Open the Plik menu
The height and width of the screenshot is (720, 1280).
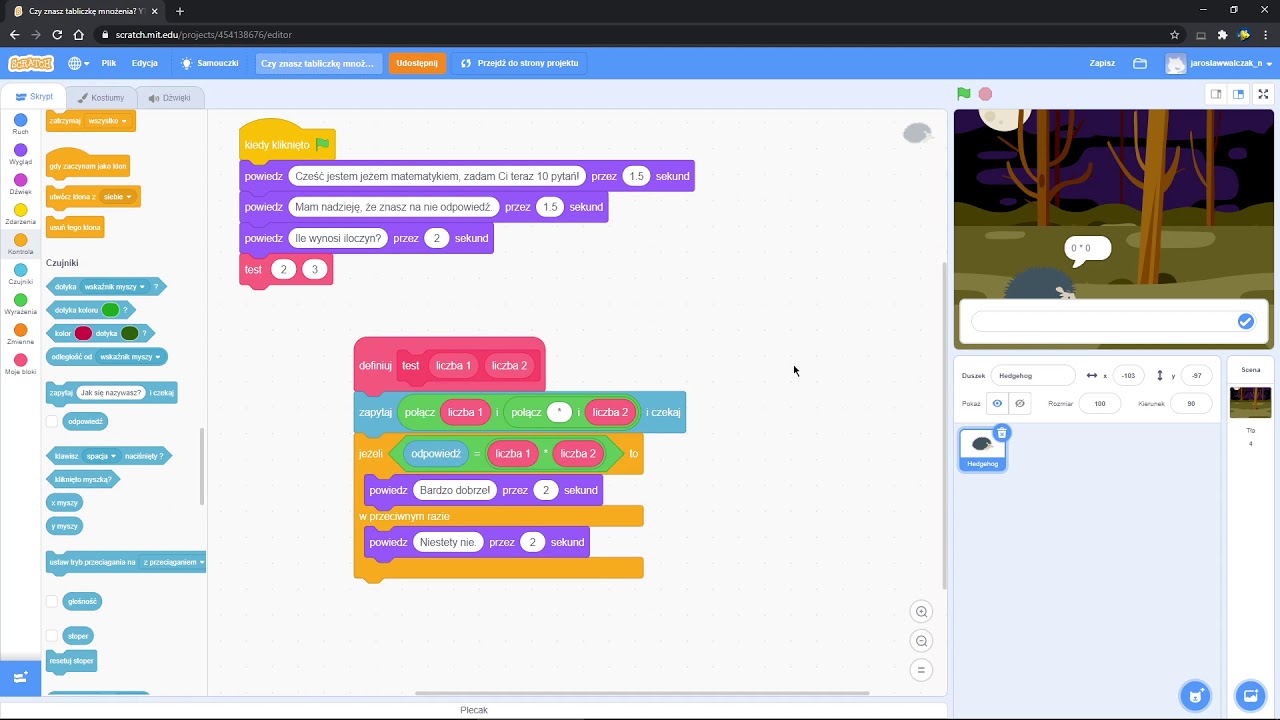[x=109, y=63]
